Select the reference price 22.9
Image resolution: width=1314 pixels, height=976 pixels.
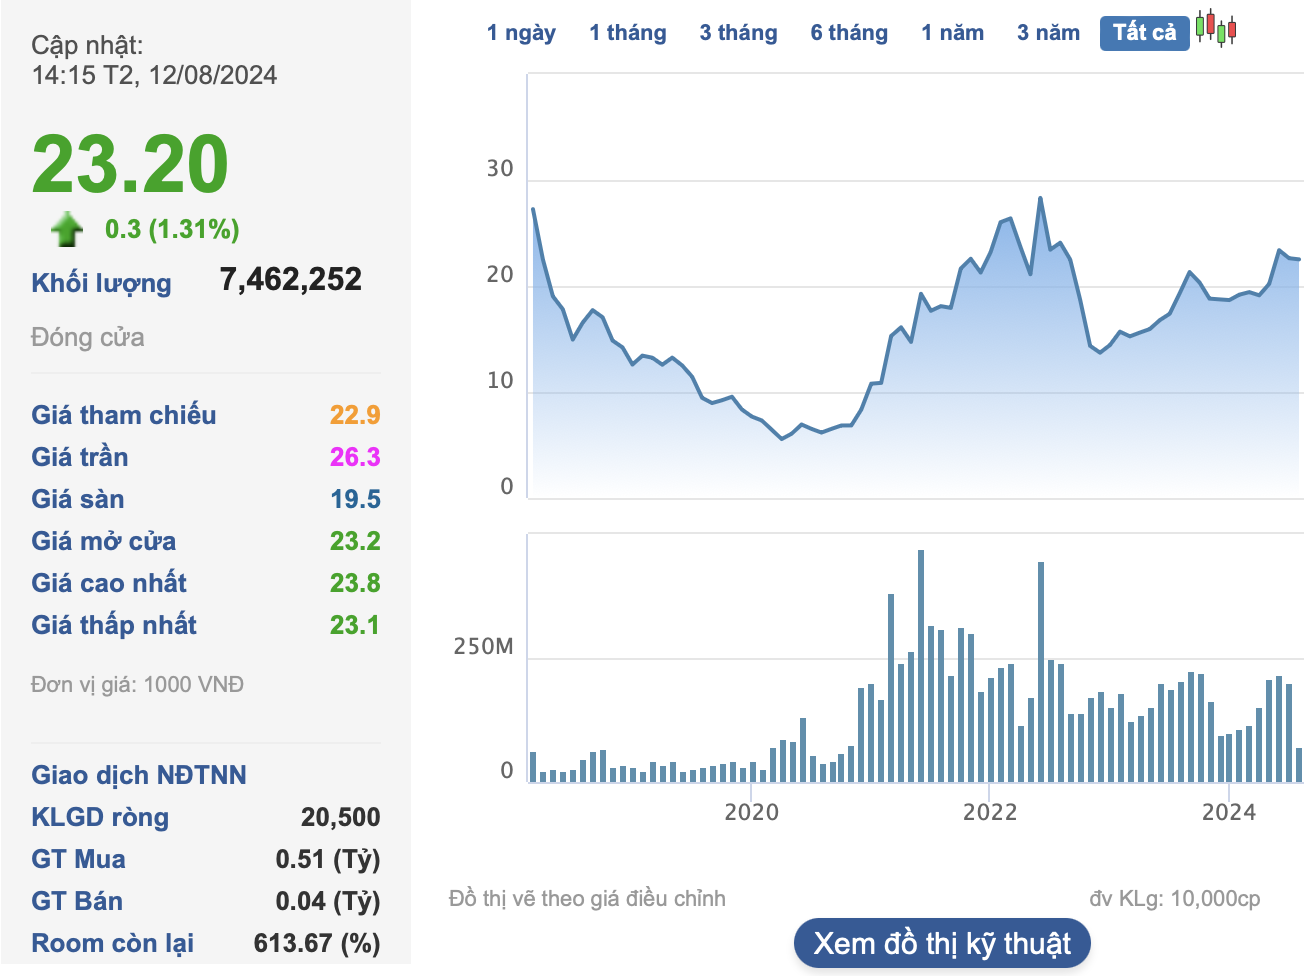point(355,415)
